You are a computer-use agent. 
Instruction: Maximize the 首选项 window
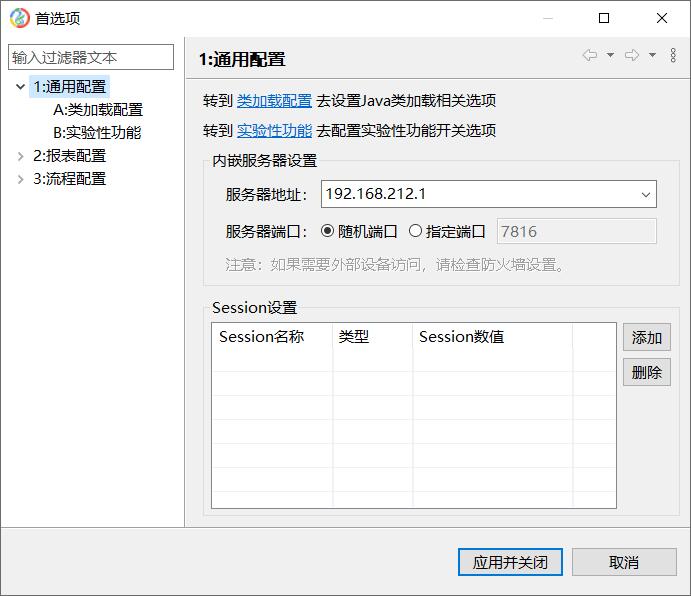pos(604,18)
